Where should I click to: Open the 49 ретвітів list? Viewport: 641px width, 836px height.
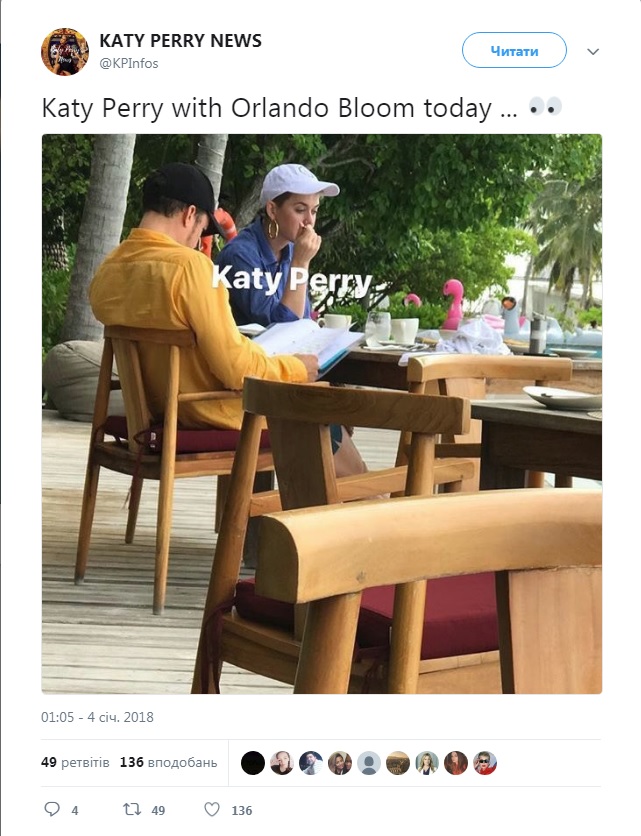pos(75,762)
